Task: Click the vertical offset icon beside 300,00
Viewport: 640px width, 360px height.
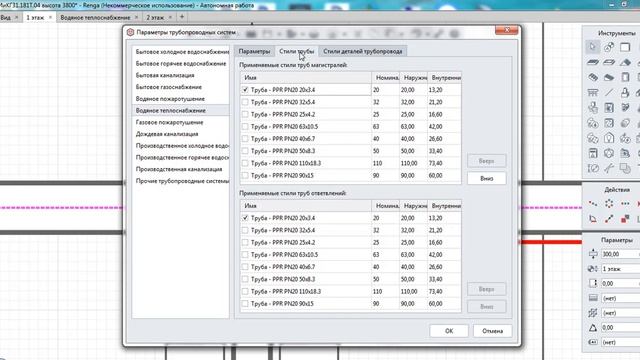Action: coord(593,254)
